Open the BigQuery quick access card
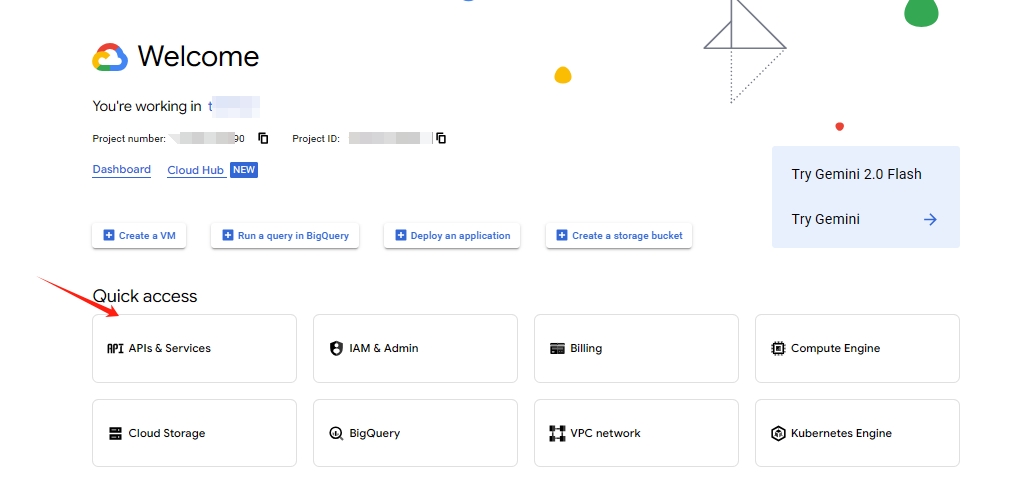This screenshot has height=488, width=1011. (x=415, y=433)
